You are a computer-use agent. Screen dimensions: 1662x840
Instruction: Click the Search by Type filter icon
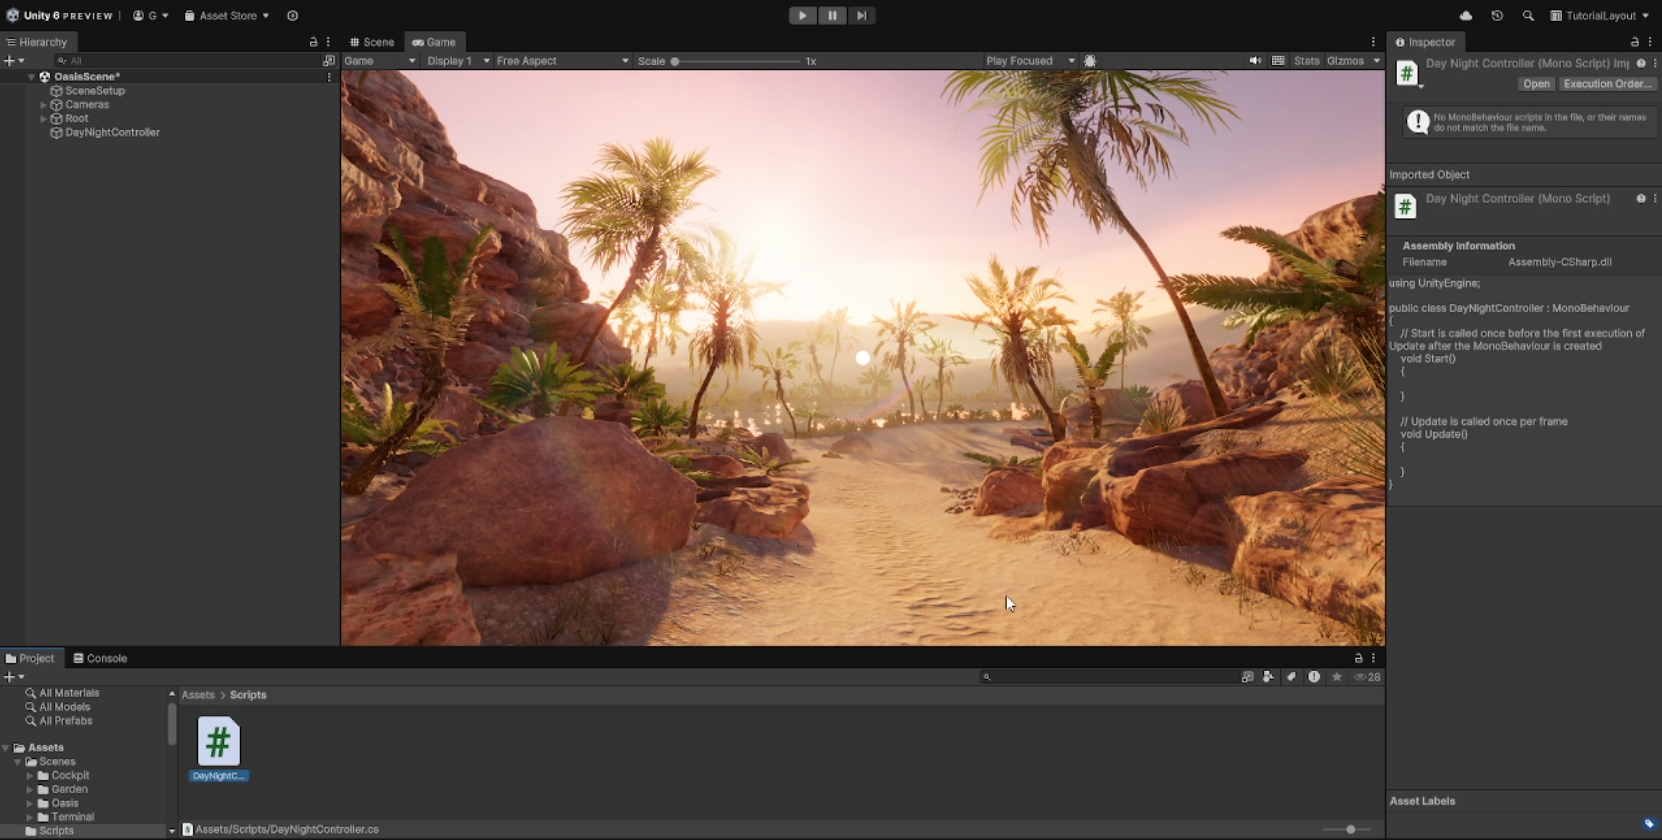click(x=1268, y=677)
